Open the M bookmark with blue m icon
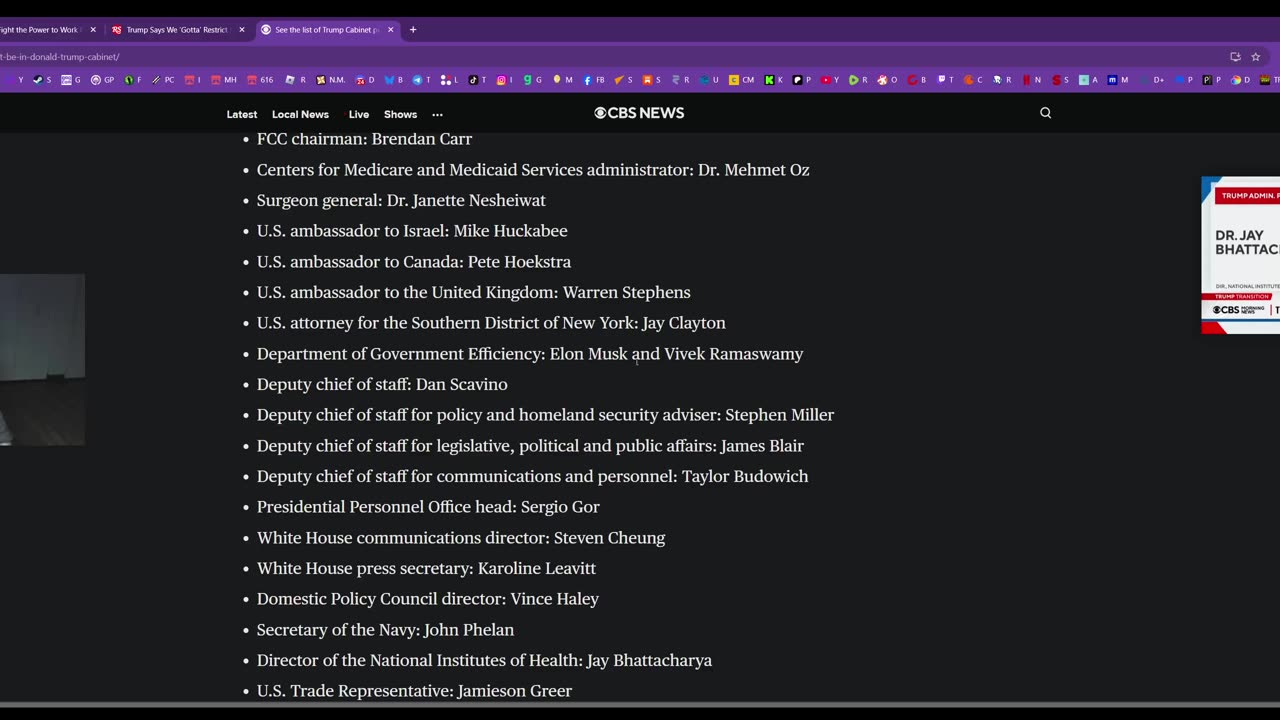This screenshot has width=1280, height=720. 1118,80
